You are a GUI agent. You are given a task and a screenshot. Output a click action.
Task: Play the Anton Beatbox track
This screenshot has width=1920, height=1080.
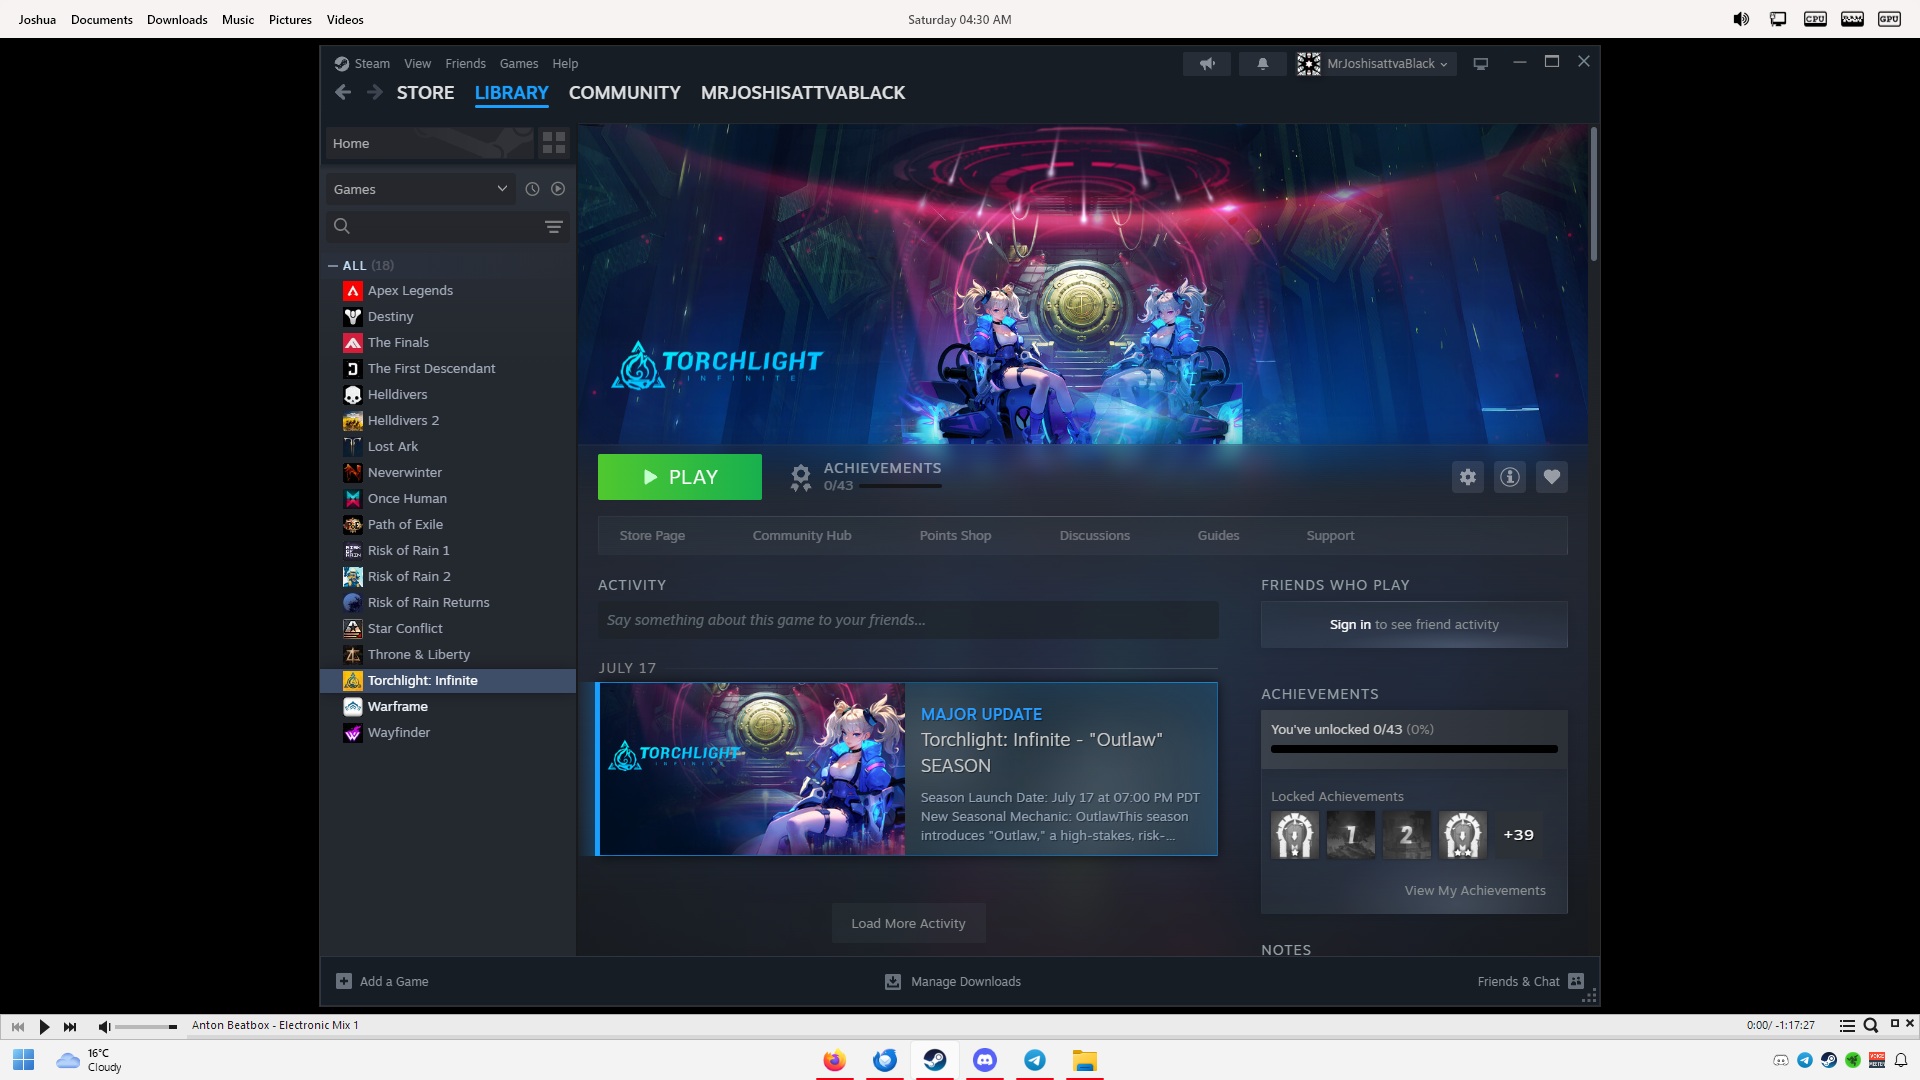pos(44,1026)
